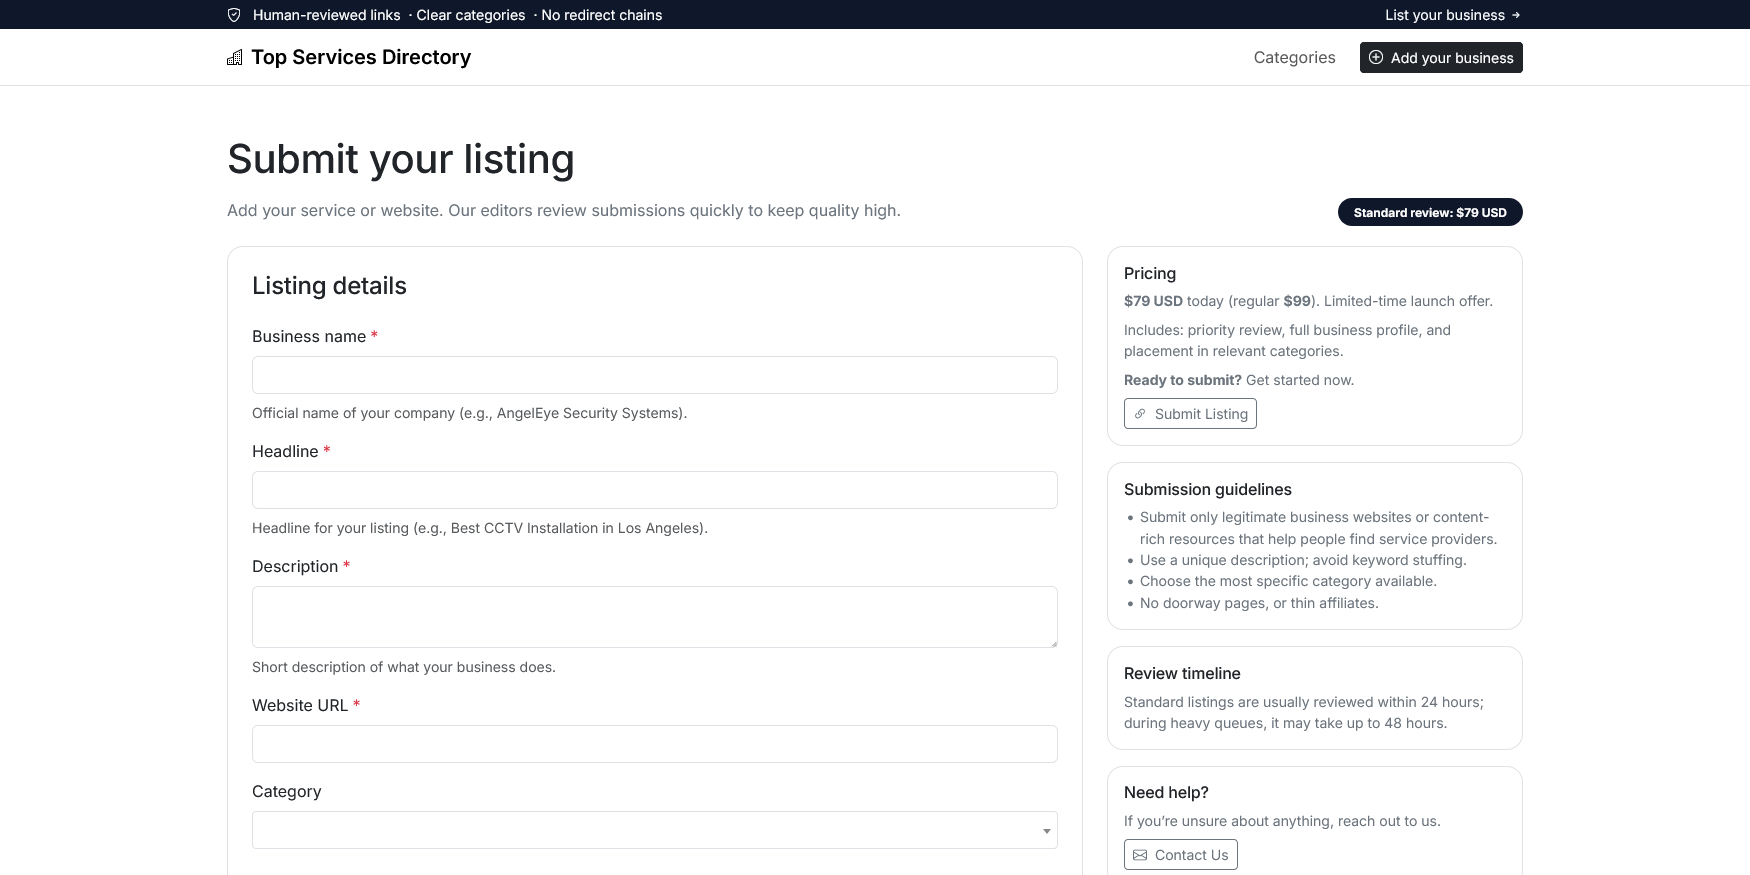The width and height of the screenshot is (1750, 875).
Task: Click the No doorway pages guideline
Action: (x=1259, y=603)
